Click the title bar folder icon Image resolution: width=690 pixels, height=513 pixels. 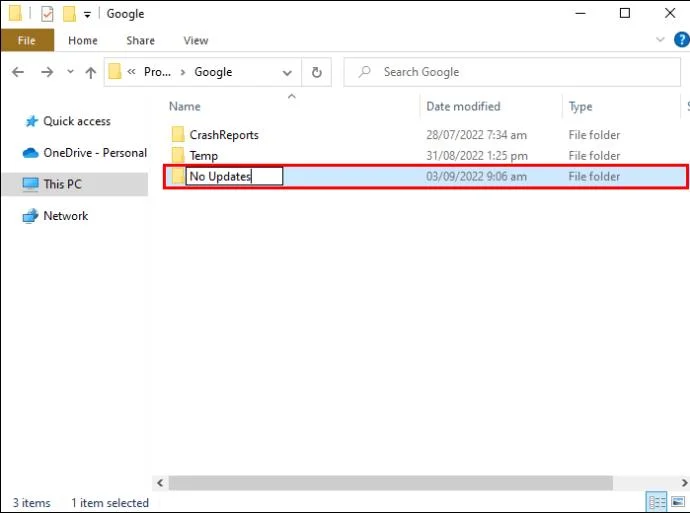point(15,13)
